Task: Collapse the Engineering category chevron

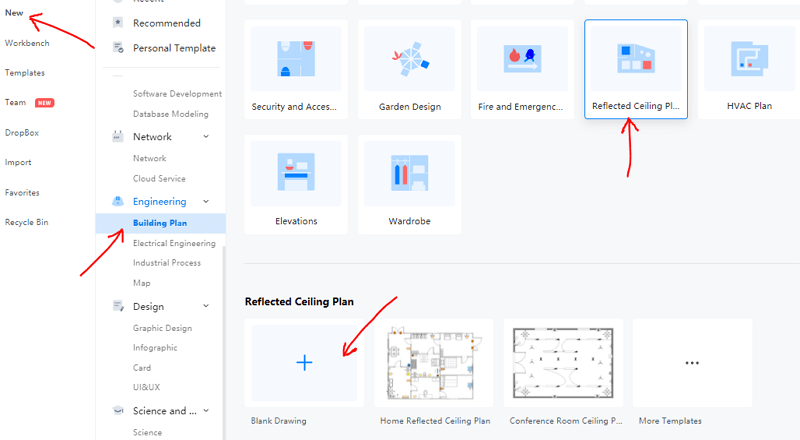Action: [x=206, y=201]
